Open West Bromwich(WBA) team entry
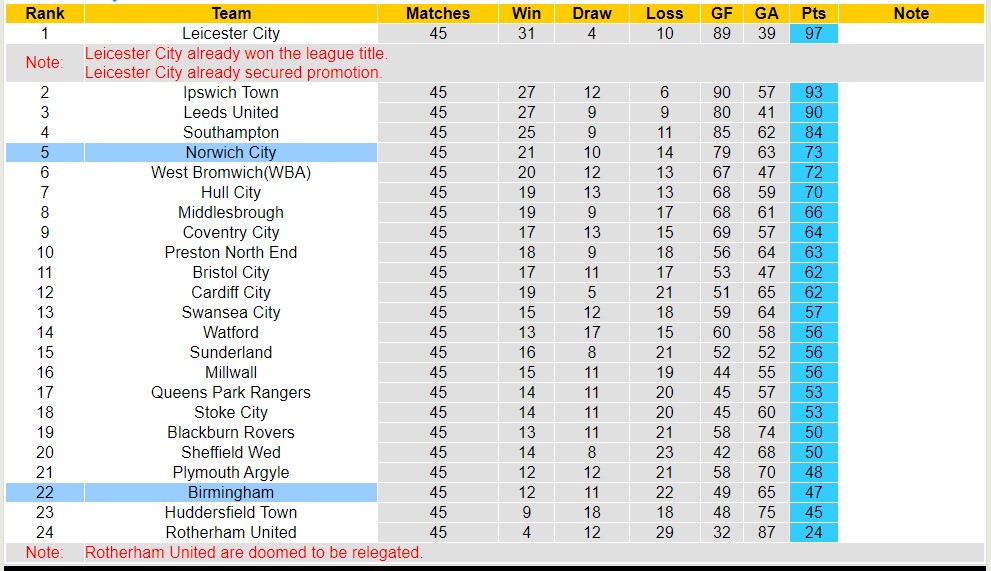This screenshot has height=571, width=991. (231, 172)
